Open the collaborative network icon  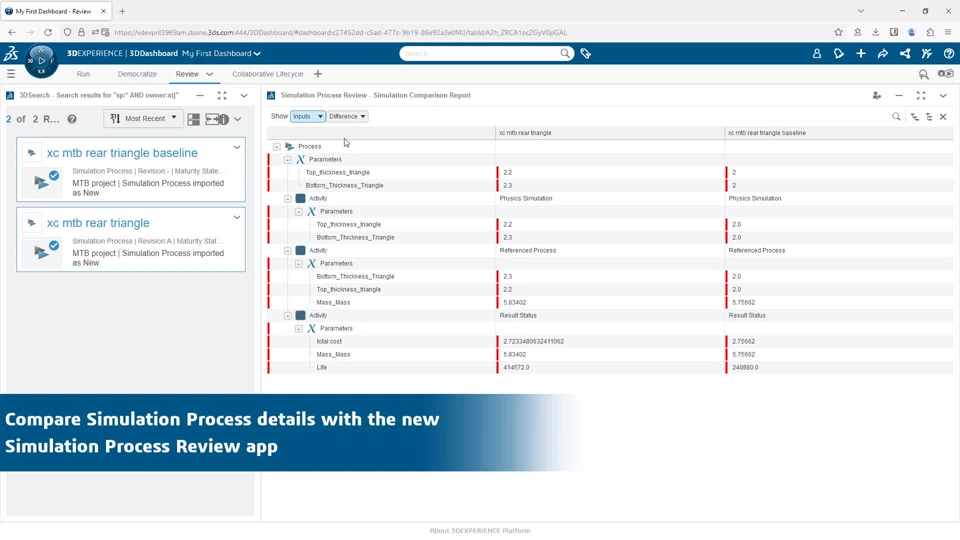point(905,54)
